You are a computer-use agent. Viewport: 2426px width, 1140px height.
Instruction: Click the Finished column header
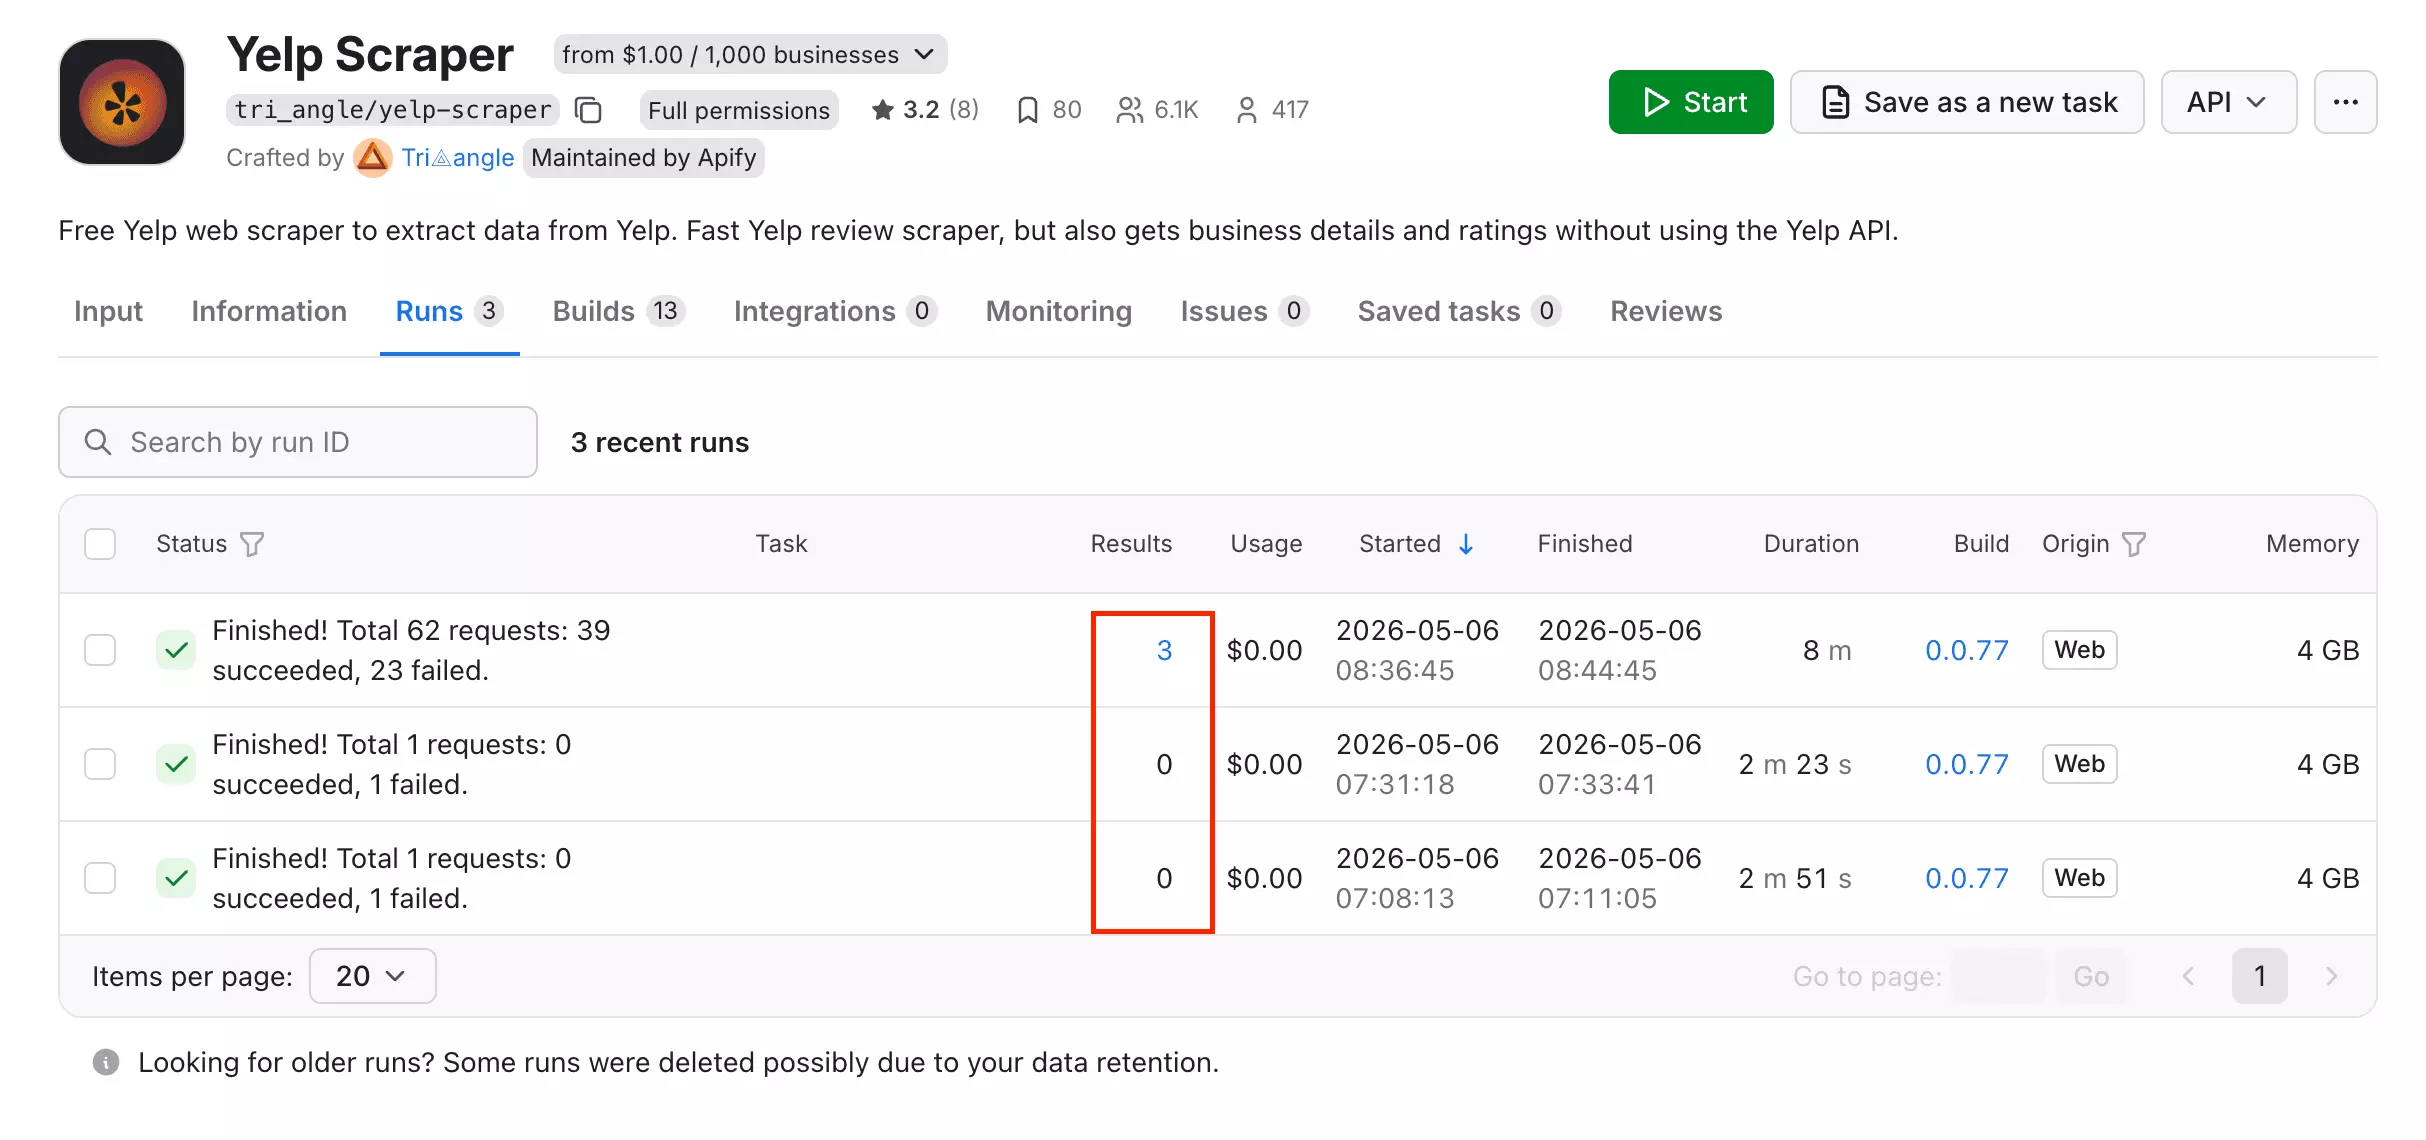point(1584,544)
